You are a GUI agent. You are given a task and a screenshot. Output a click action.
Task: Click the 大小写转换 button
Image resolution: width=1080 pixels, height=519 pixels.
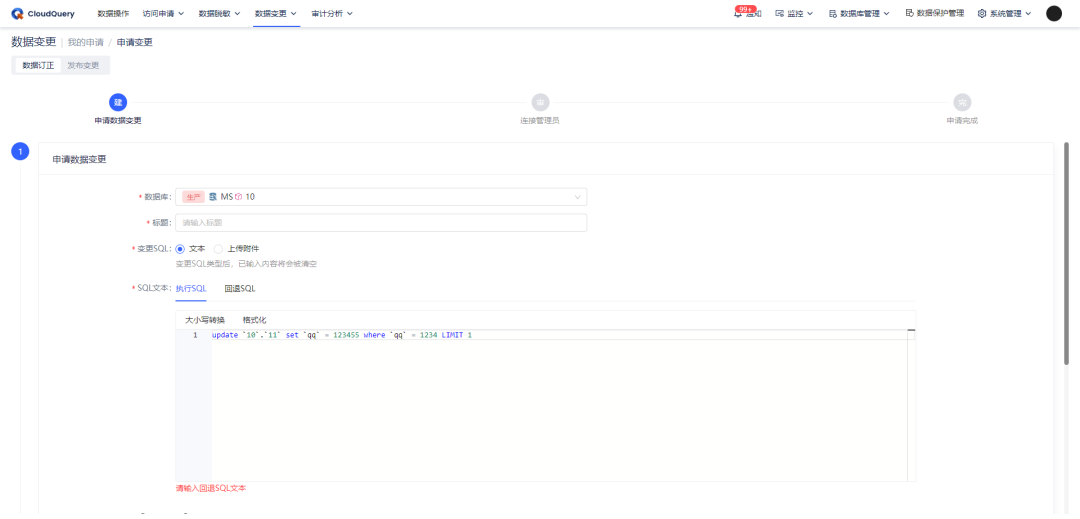(x=205, y=320)
